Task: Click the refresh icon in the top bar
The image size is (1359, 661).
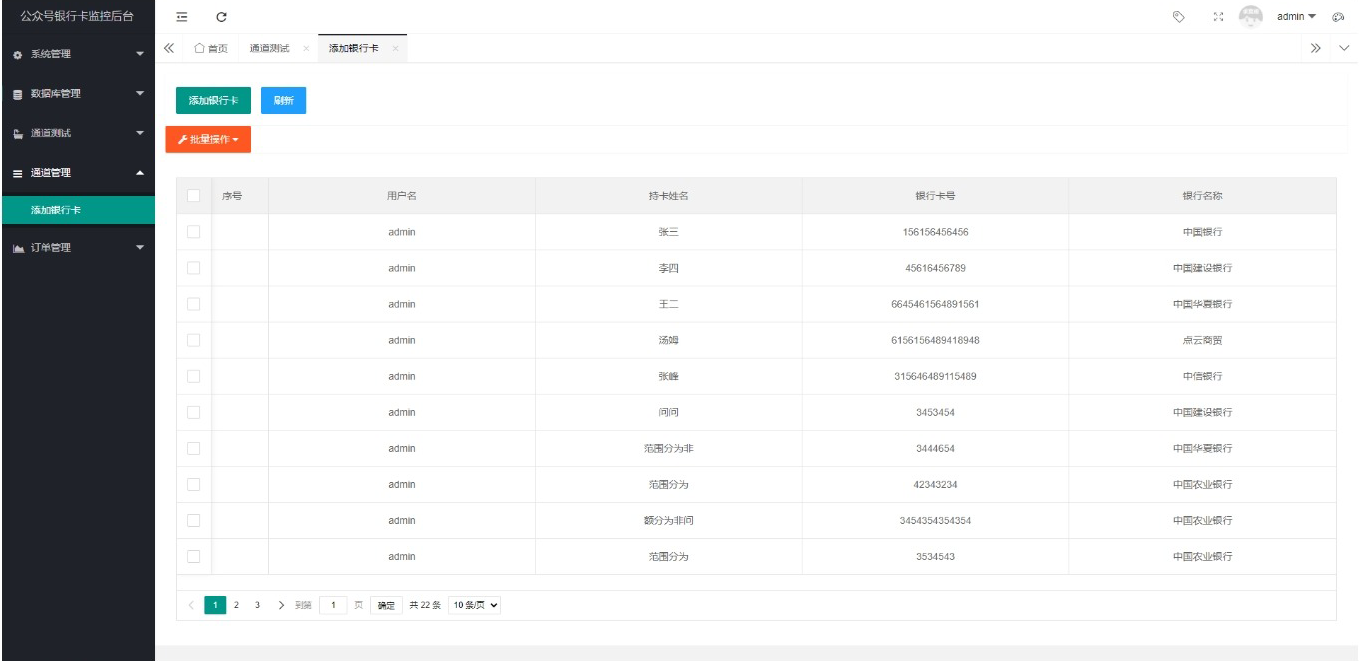Action: [x=221, y=17]
